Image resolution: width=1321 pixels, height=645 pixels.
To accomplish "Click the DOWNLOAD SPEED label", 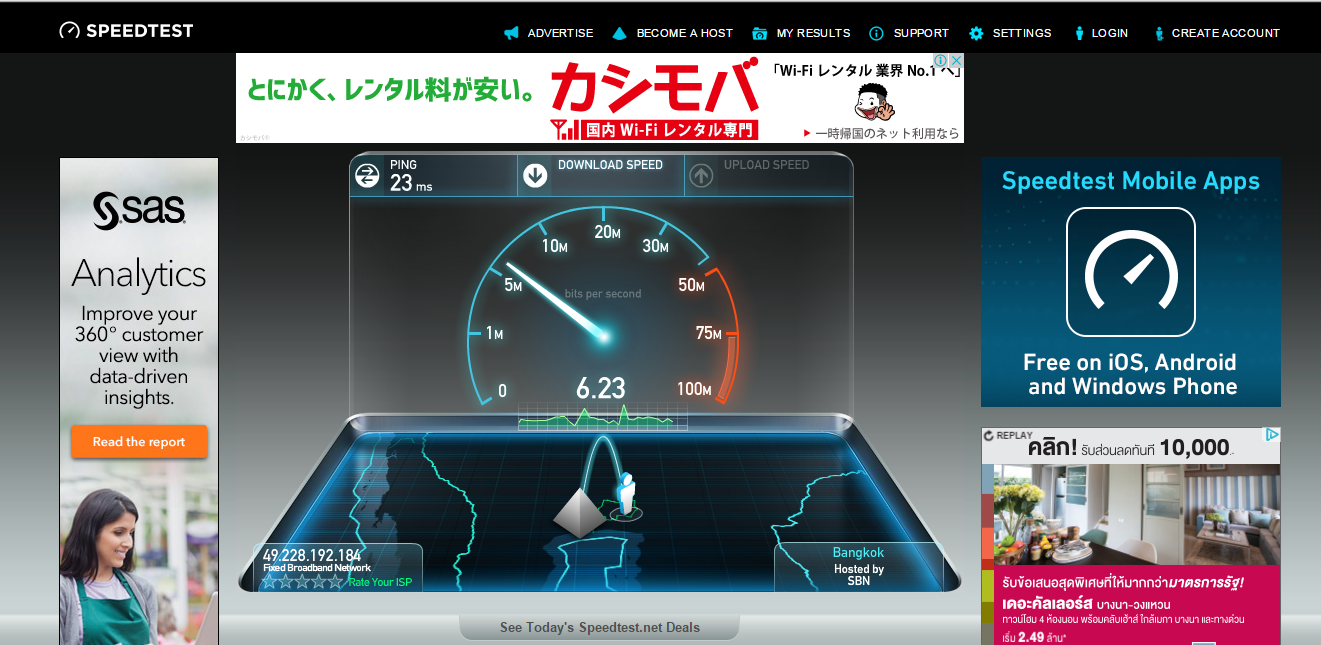I will coord(610,165).
